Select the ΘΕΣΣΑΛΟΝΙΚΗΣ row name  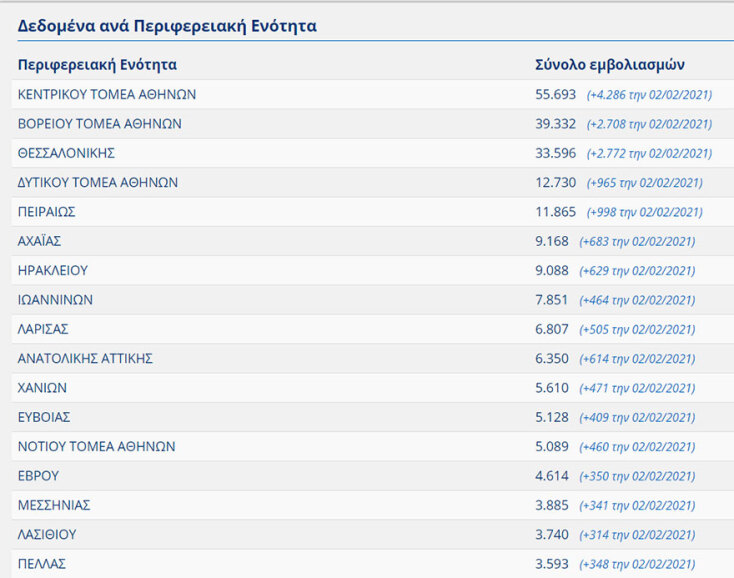point(66,153)
